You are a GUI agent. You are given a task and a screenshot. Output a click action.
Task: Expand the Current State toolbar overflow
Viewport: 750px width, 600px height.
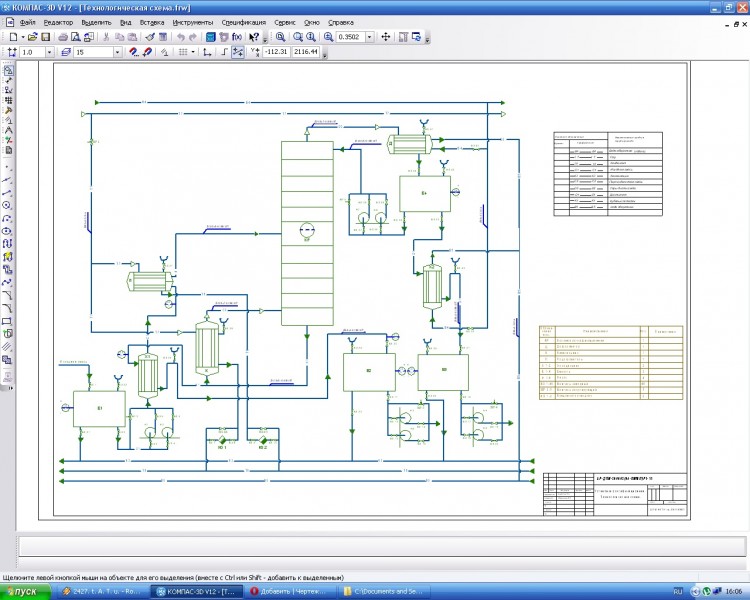[325, 54]
